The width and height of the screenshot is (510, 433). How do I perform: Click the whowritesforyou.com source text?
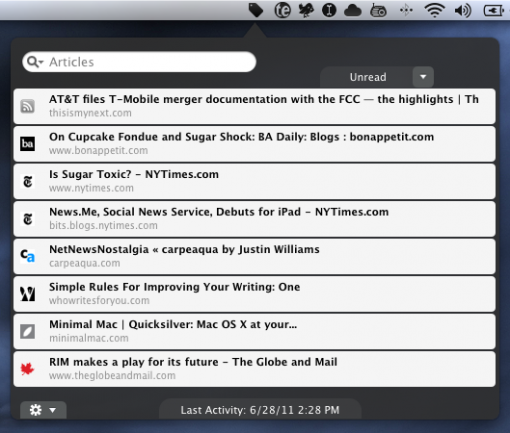[99, 301]
